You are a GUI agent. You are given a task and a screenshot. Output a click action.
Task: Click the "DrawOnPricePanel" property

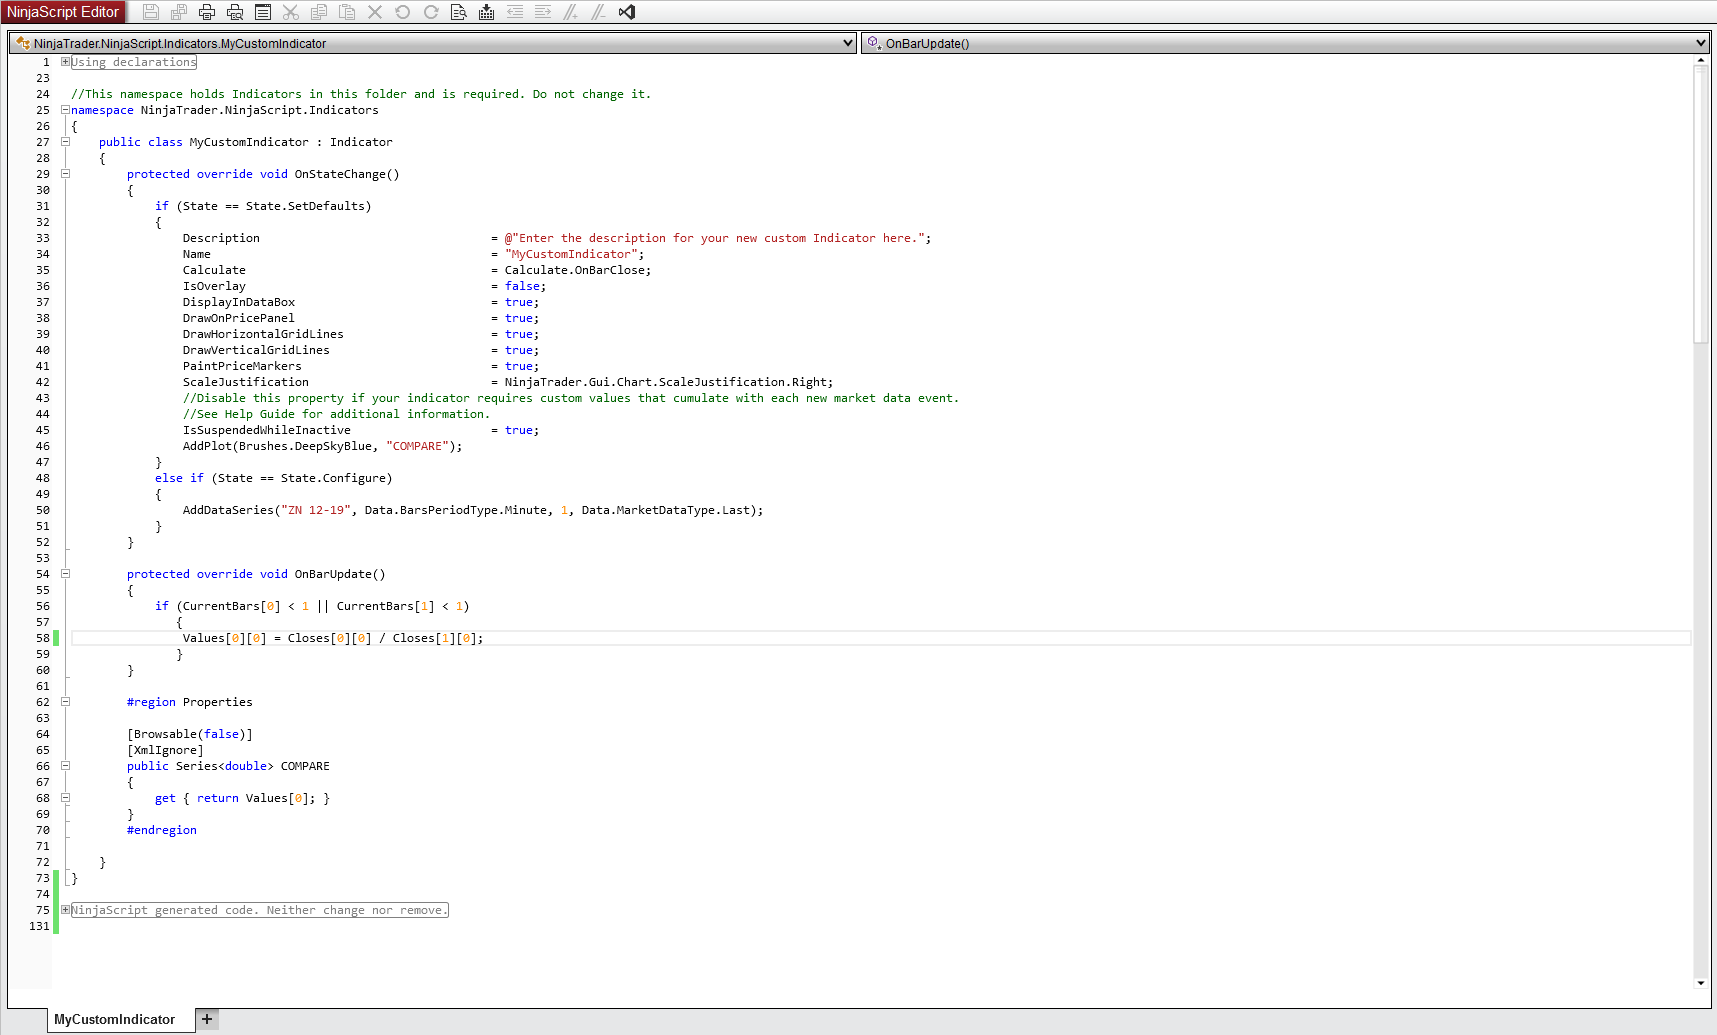239,318
